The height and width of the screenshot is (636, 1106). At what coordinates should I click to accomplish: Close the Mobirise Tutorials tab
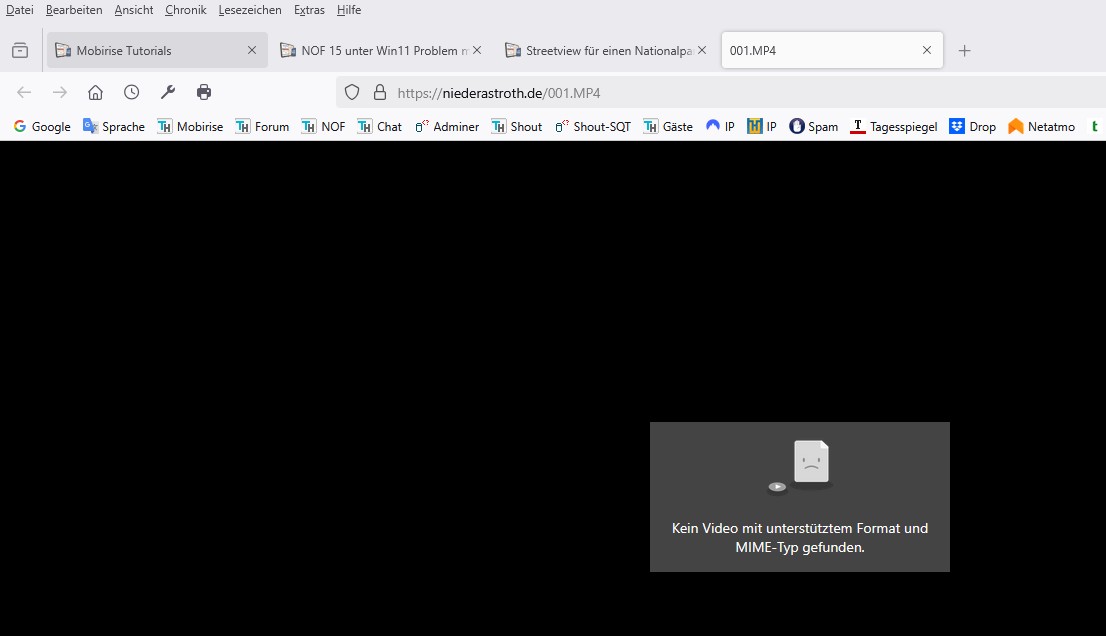click(x=252, y=50)
